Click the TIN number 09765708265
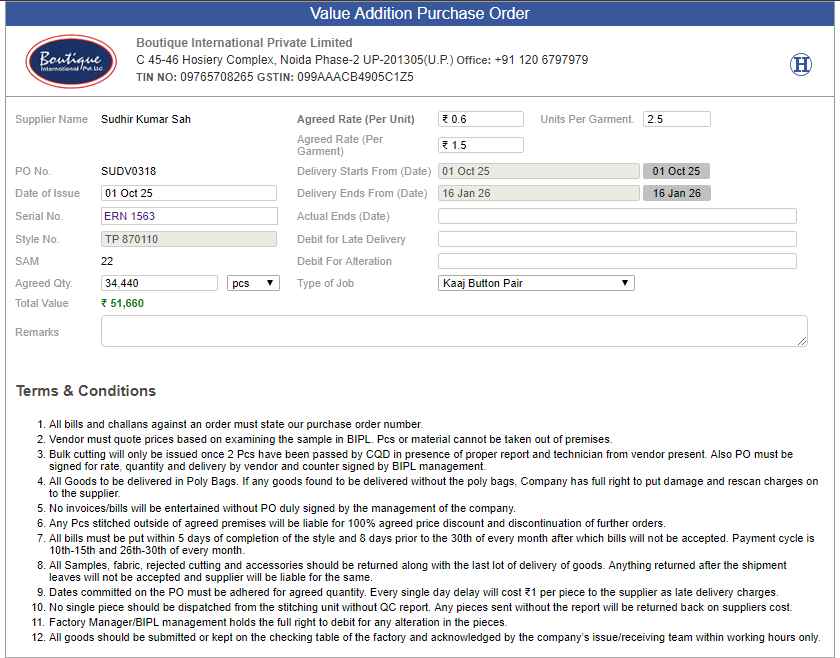This screenshot has height=658, width=840. pyautogui.click(x=216, y=77)
